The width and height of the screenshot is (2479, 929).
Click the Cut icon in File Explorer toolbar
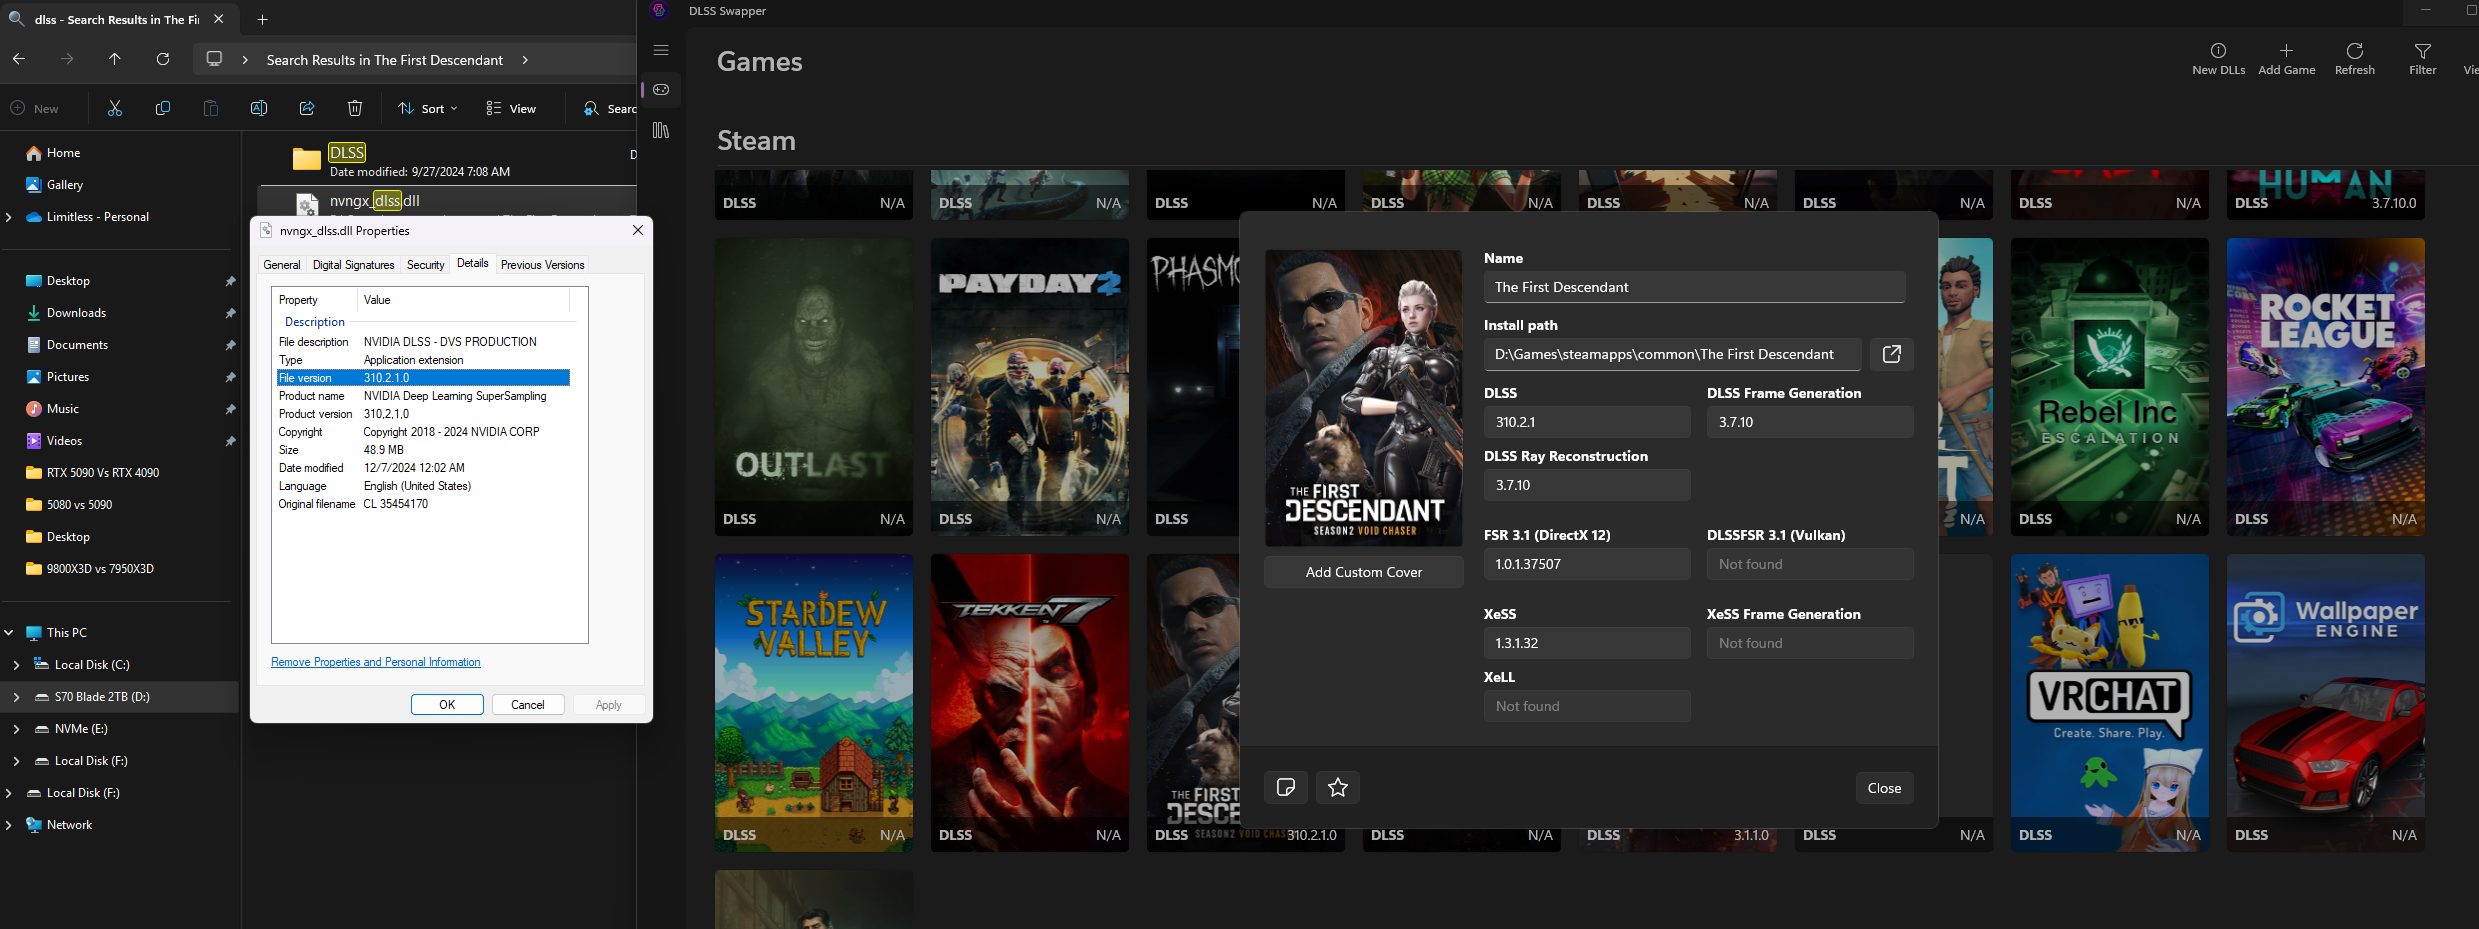(x=115, y=108)
